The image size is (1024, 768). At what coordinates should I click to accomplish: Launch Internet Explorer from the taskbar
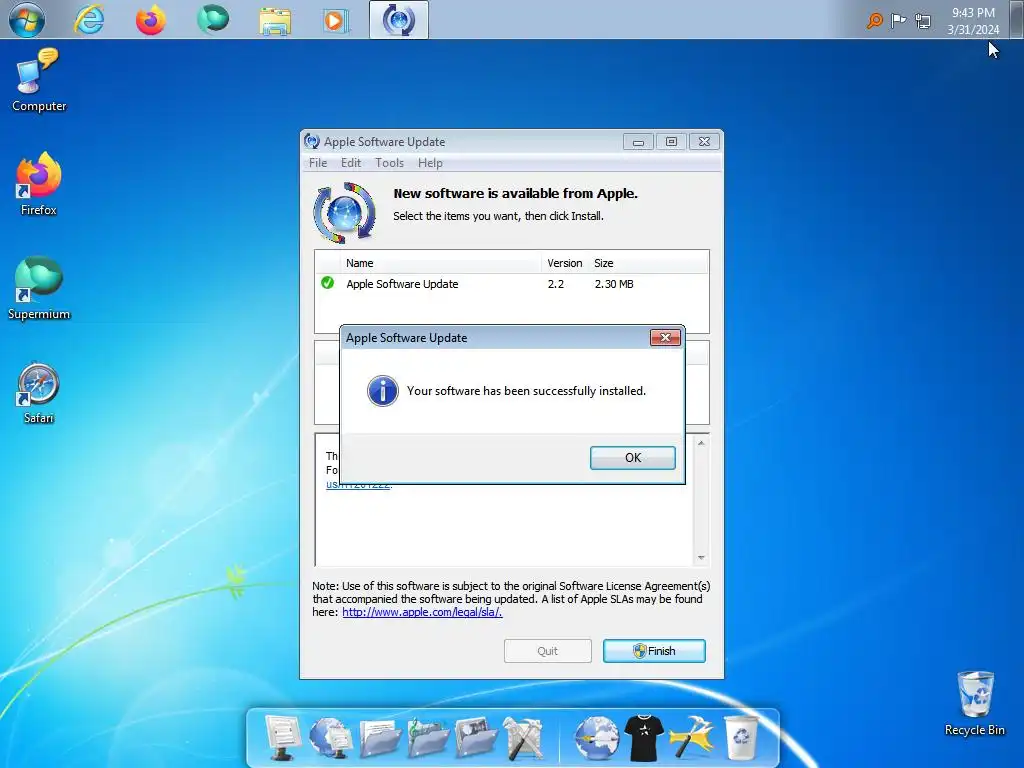coord(89,20)
